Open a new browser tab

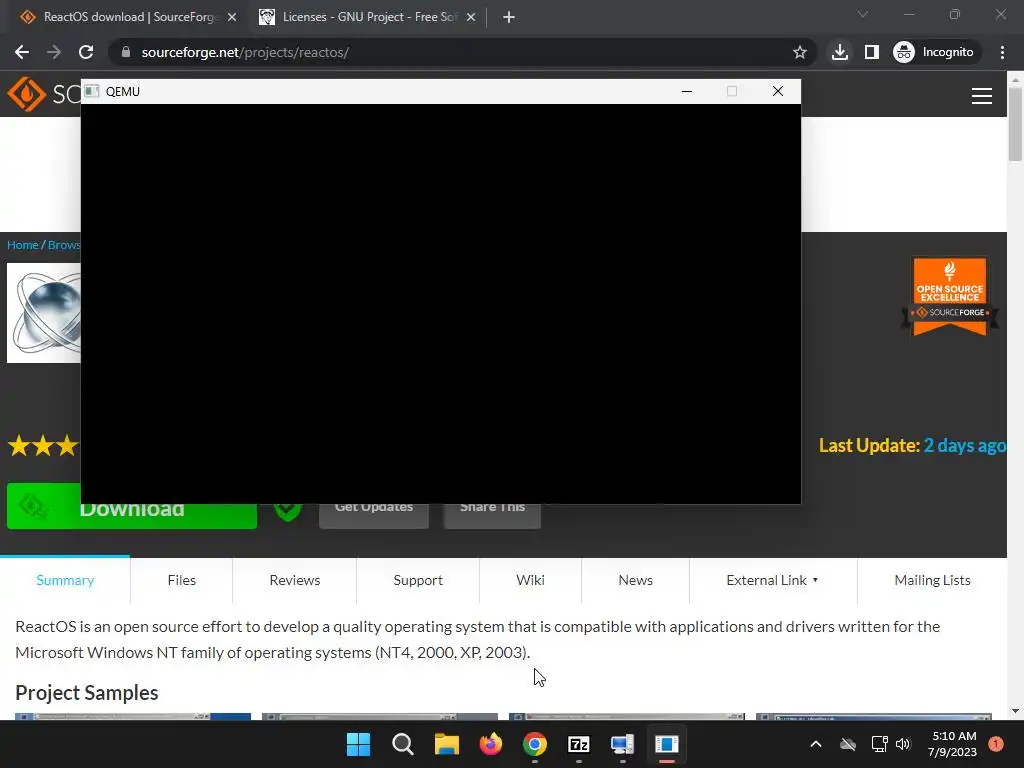tap(509, 17)
